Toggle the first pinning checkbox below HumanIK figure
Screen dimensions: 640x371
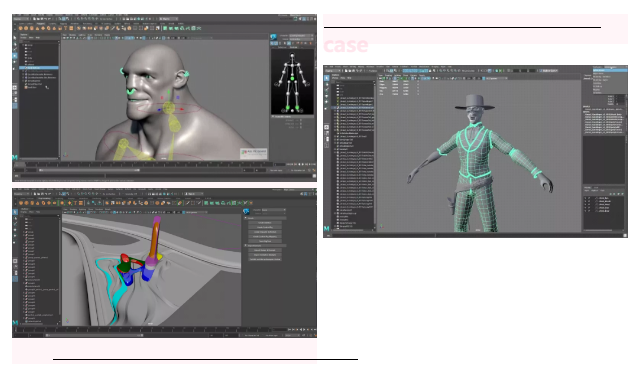click(x=301, y=120)
